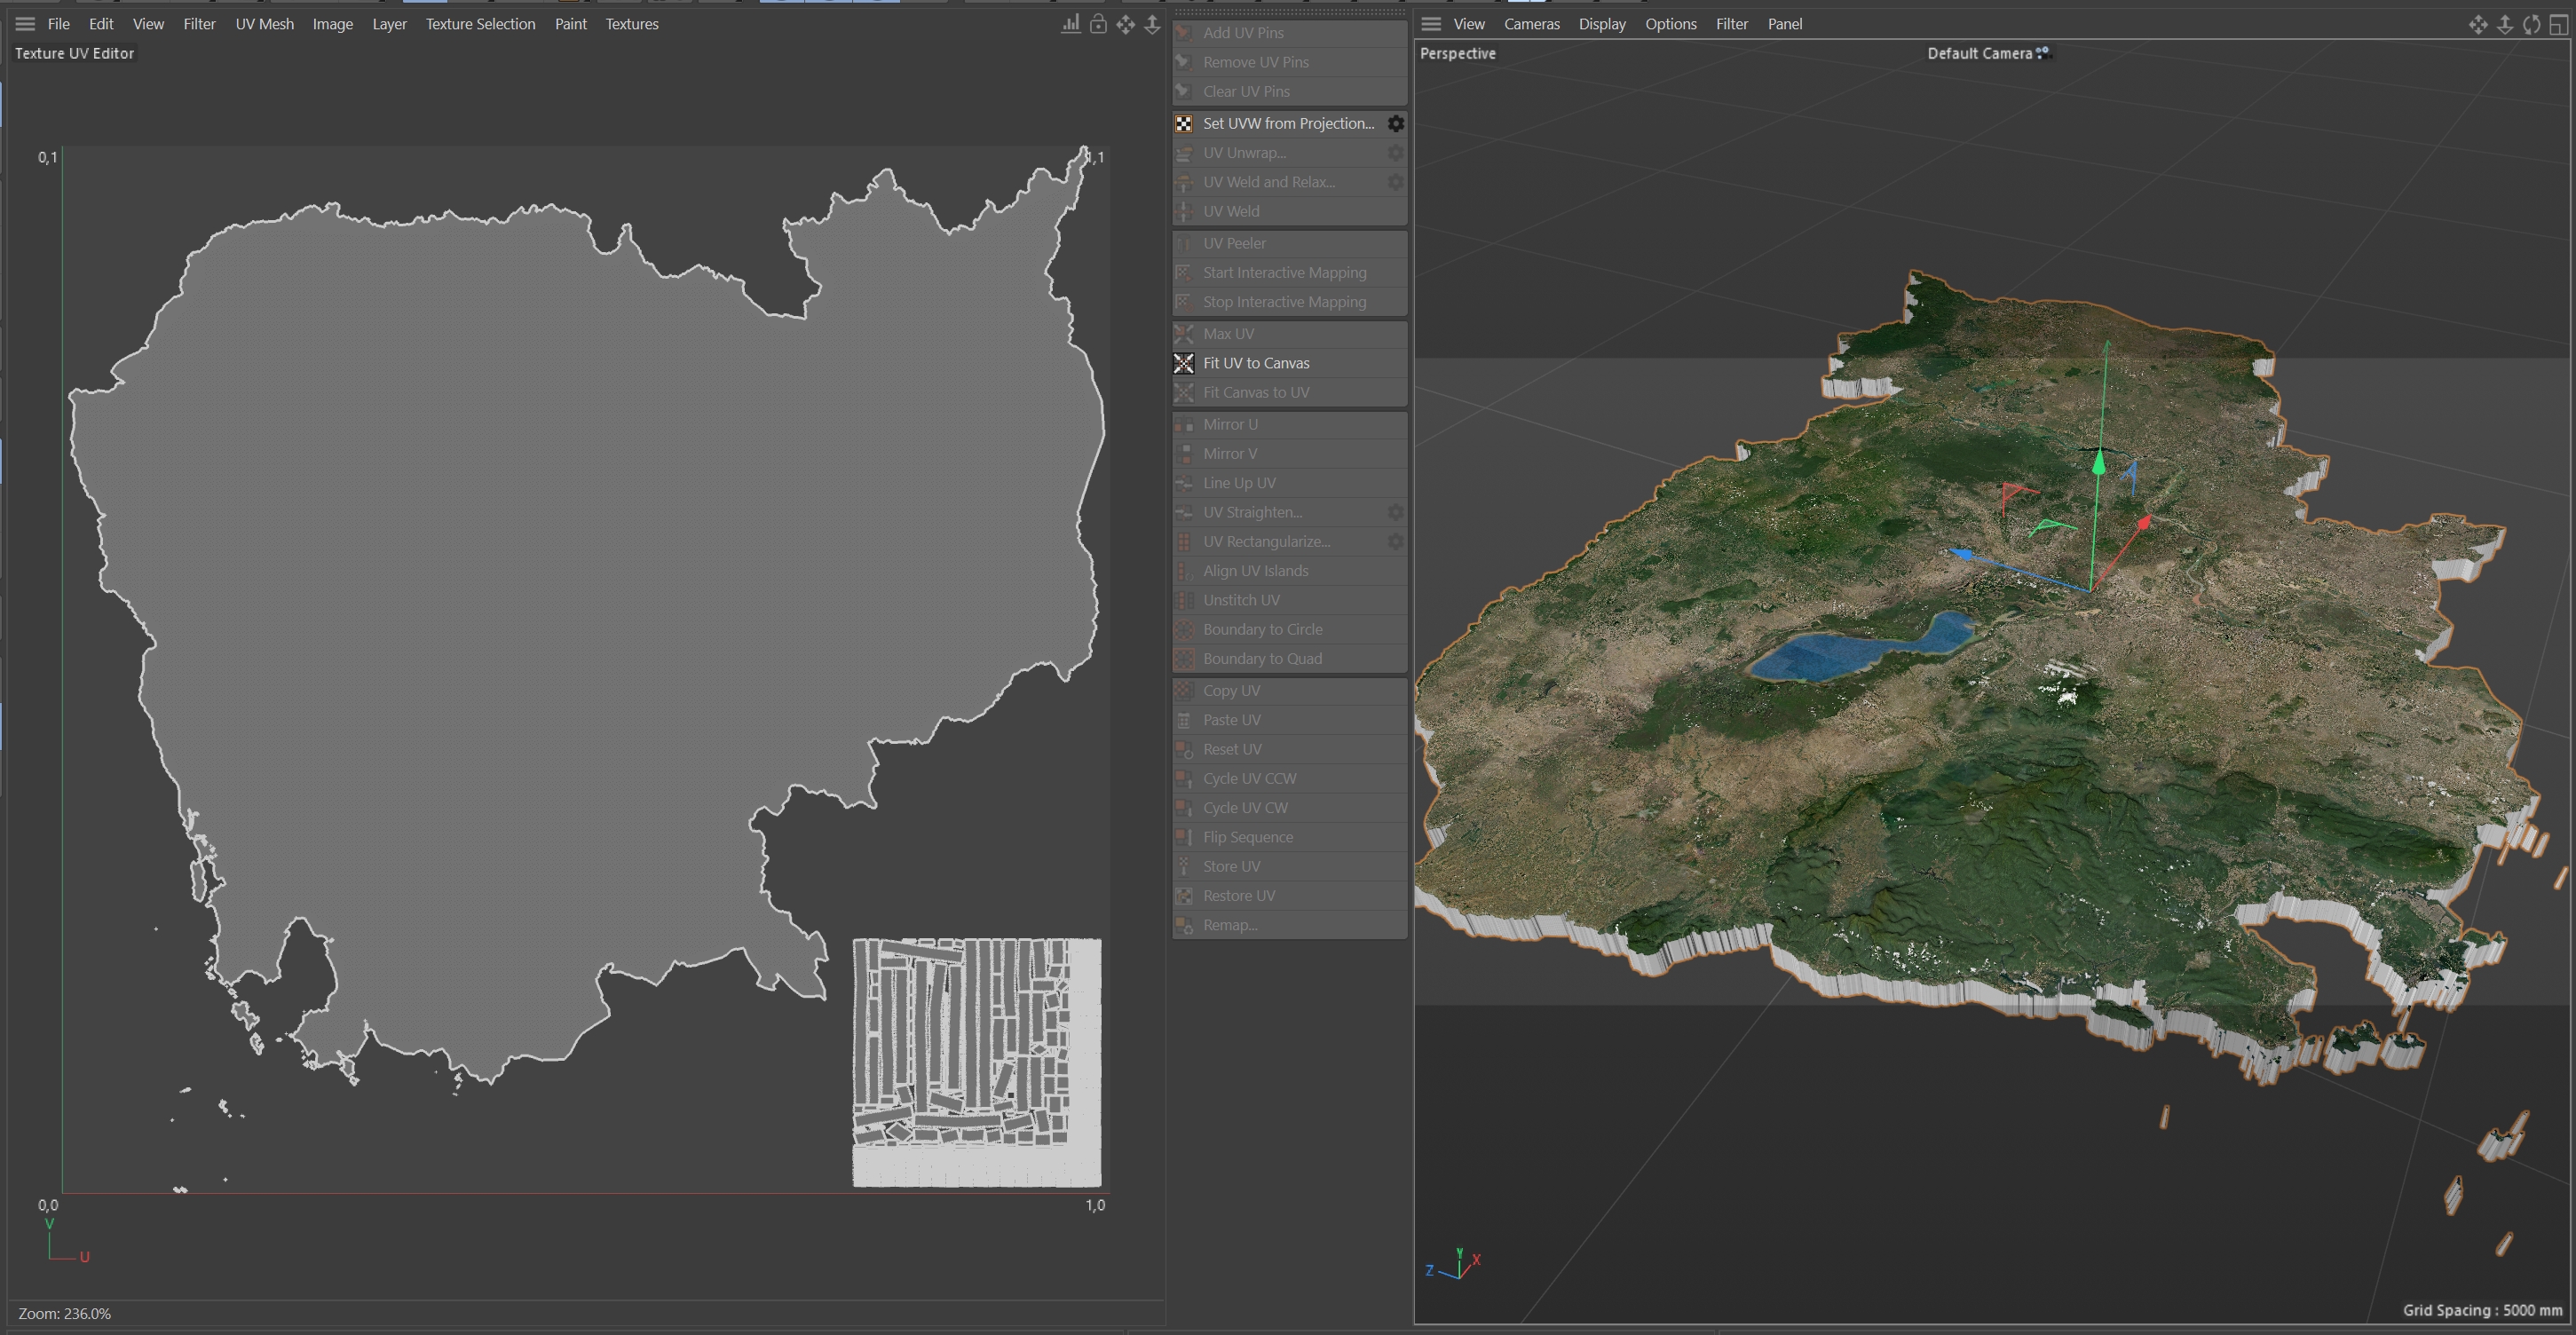Click the UV Editor pan arrows icon
Screen dimensions: 2576x1335
[1126, 24]
